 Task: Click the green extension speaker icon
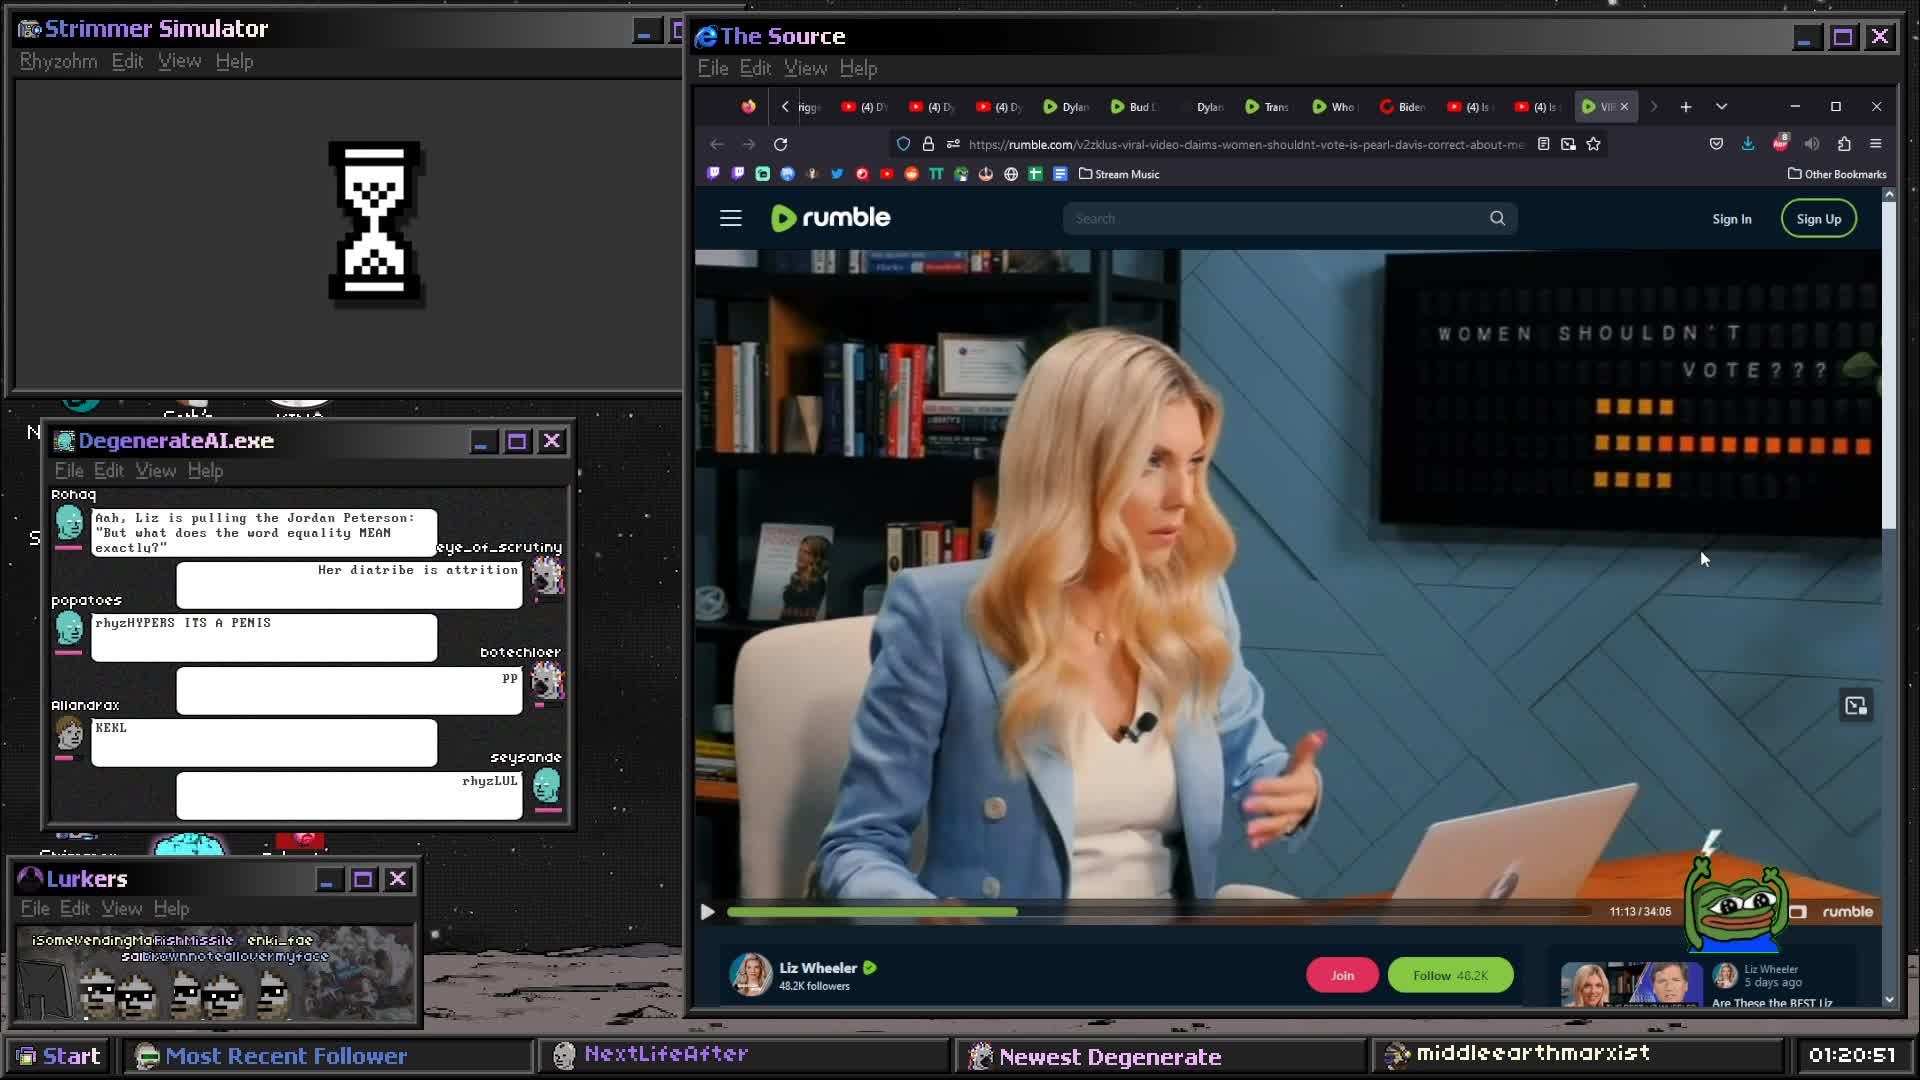[x=1812, y=144]
